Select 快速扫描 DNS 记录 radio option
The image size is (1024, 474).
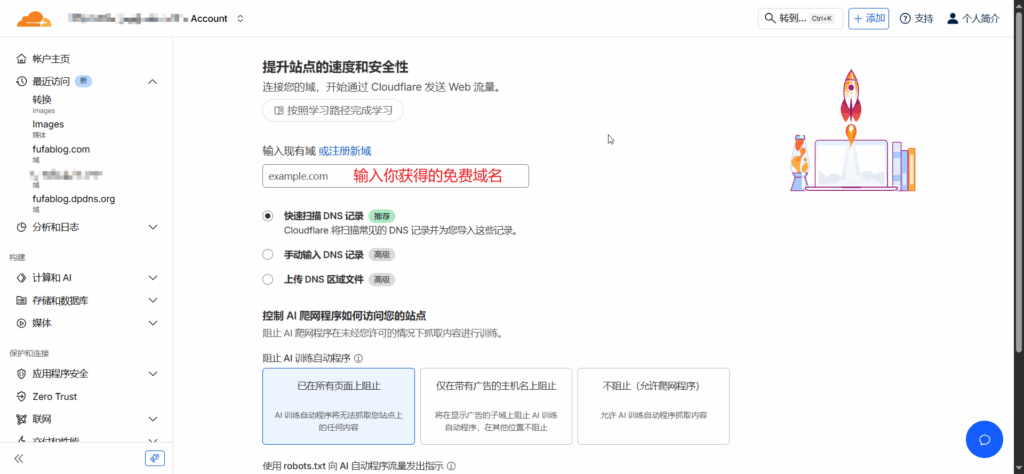pyautogui.click(x=267, y=215)
